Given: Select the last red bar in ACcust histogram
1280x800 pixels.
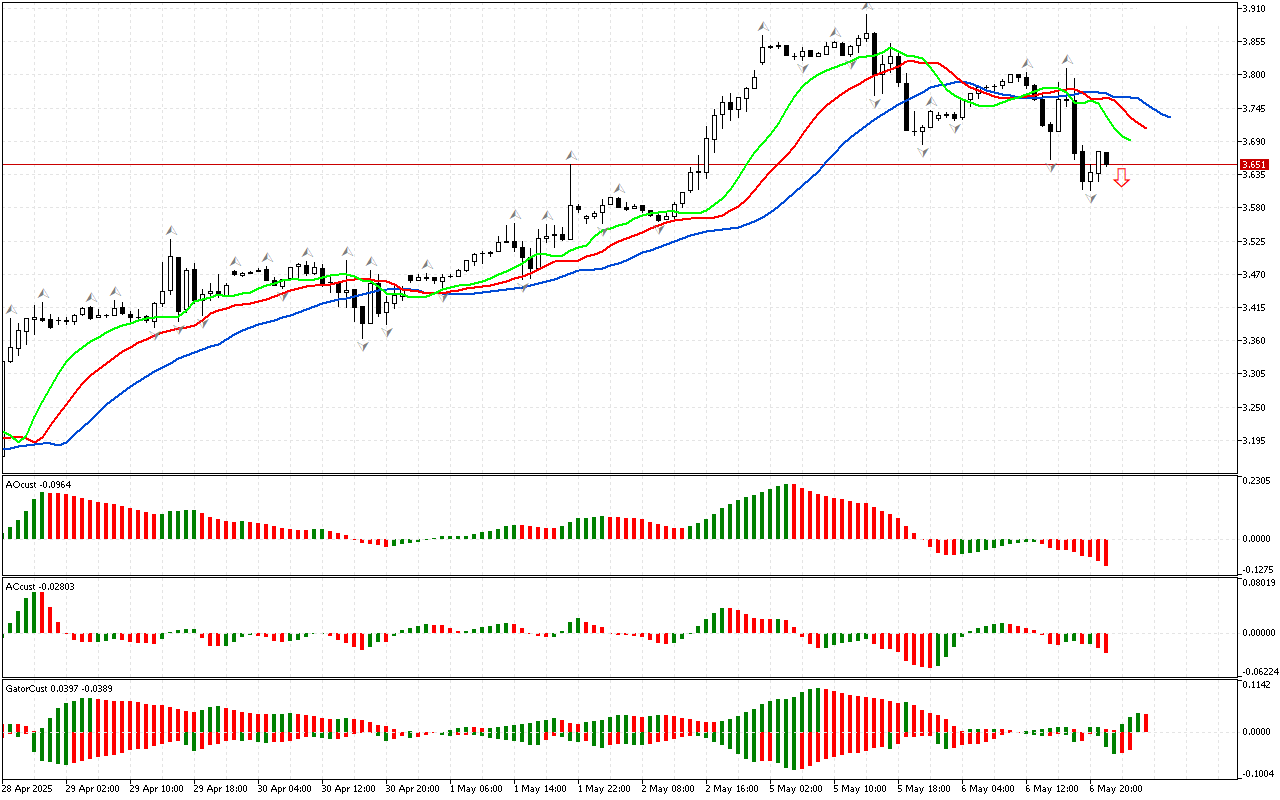Looking at the screenshot, I should [x=1106, y=642].
